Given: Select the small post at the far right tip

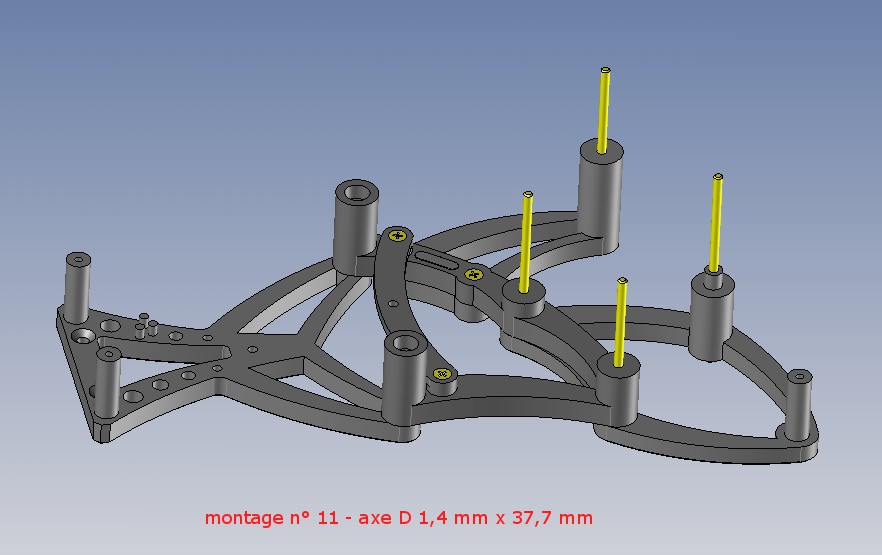Looking at the screenshot, I should 799,404.
